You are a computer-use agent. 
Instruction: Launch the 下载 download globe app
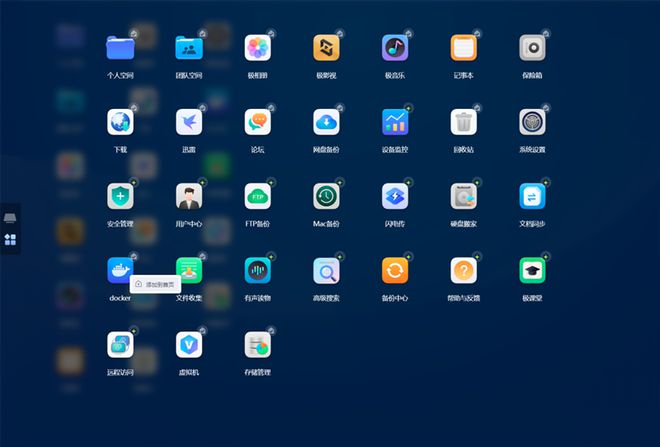(x=120, y=122)
